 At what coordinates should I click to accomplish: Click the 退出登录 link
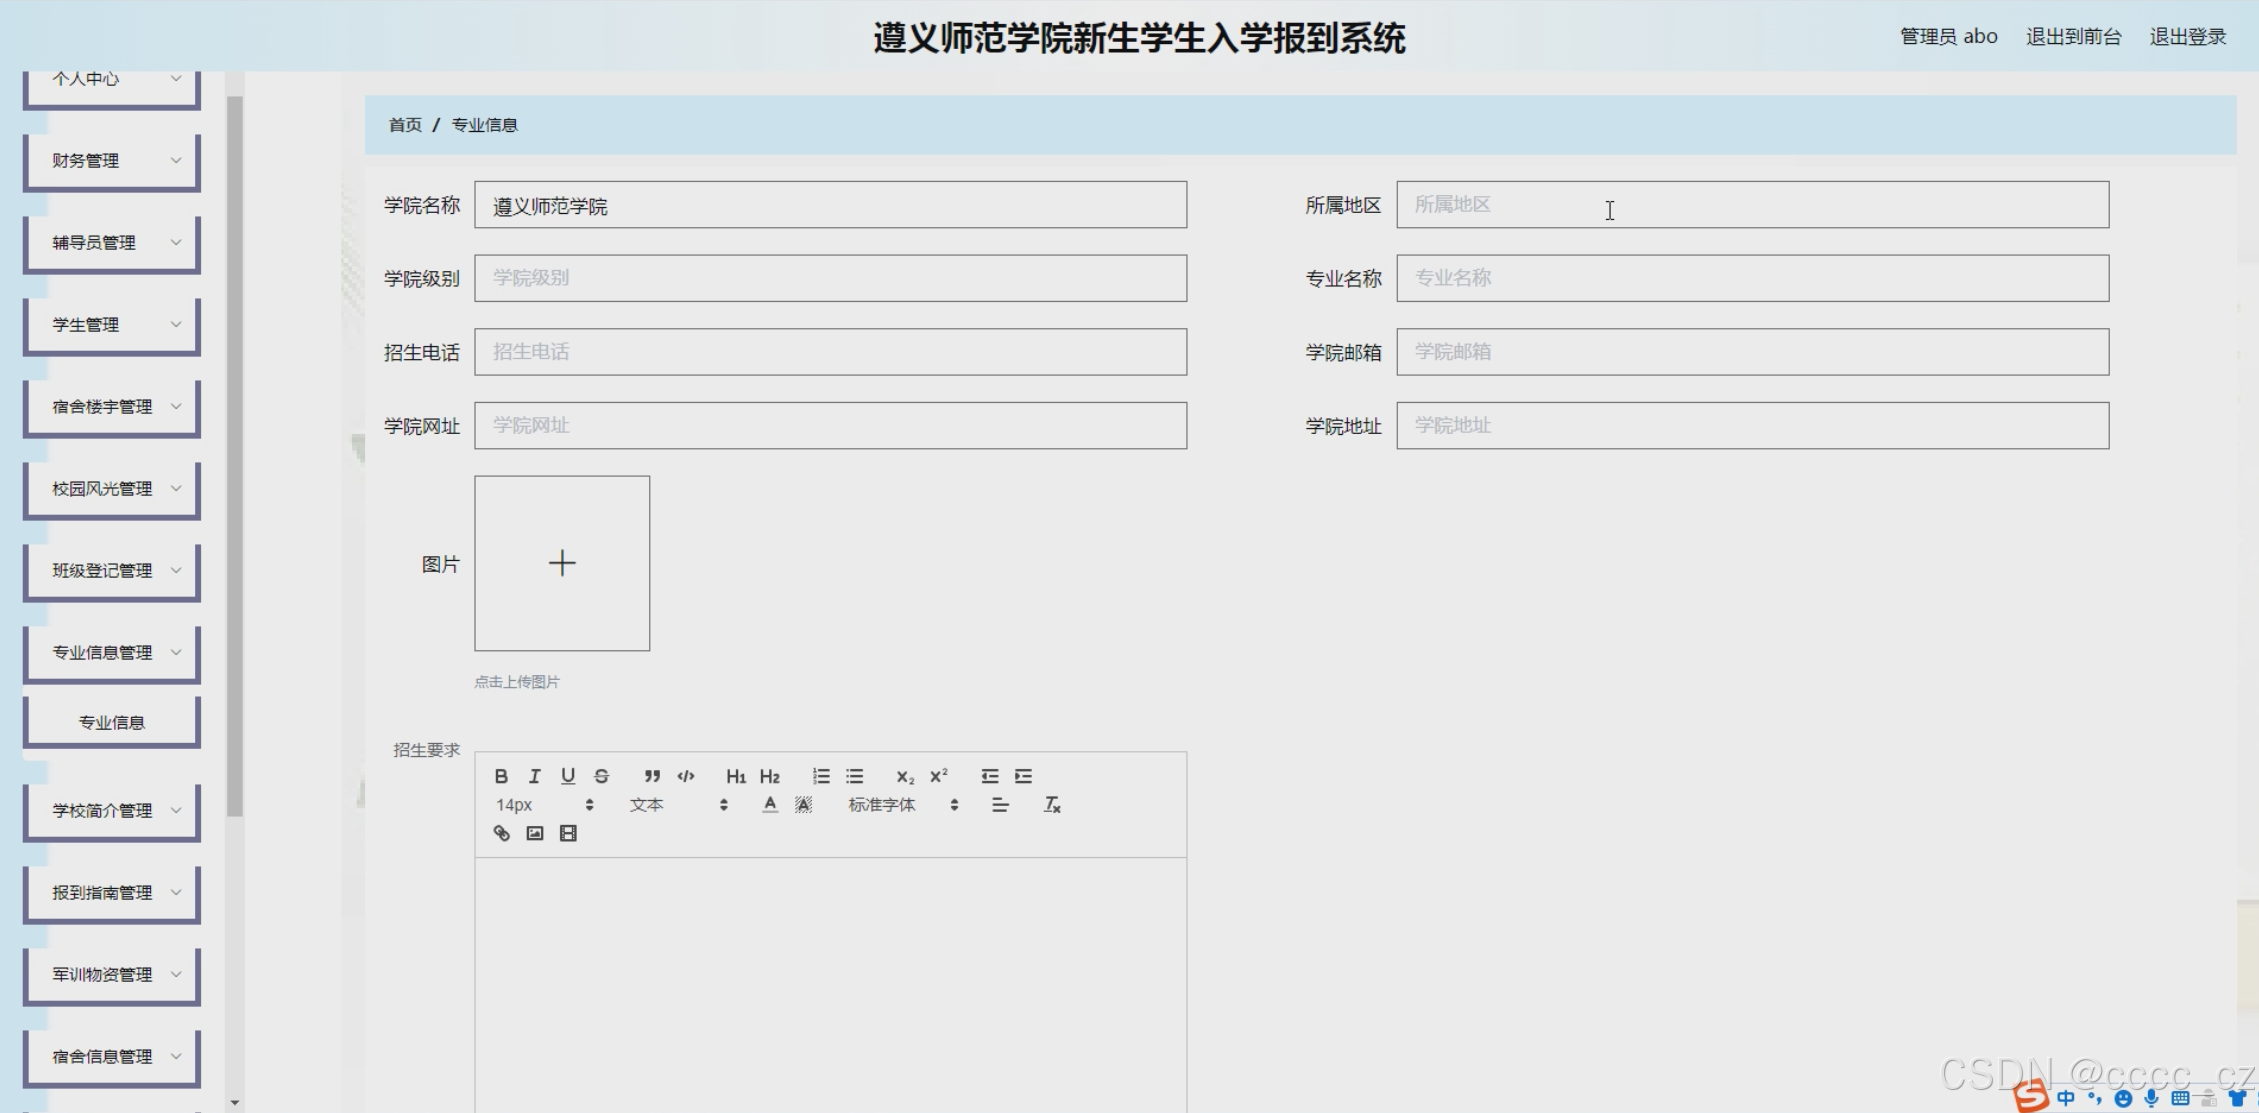tap(2187, 37)
